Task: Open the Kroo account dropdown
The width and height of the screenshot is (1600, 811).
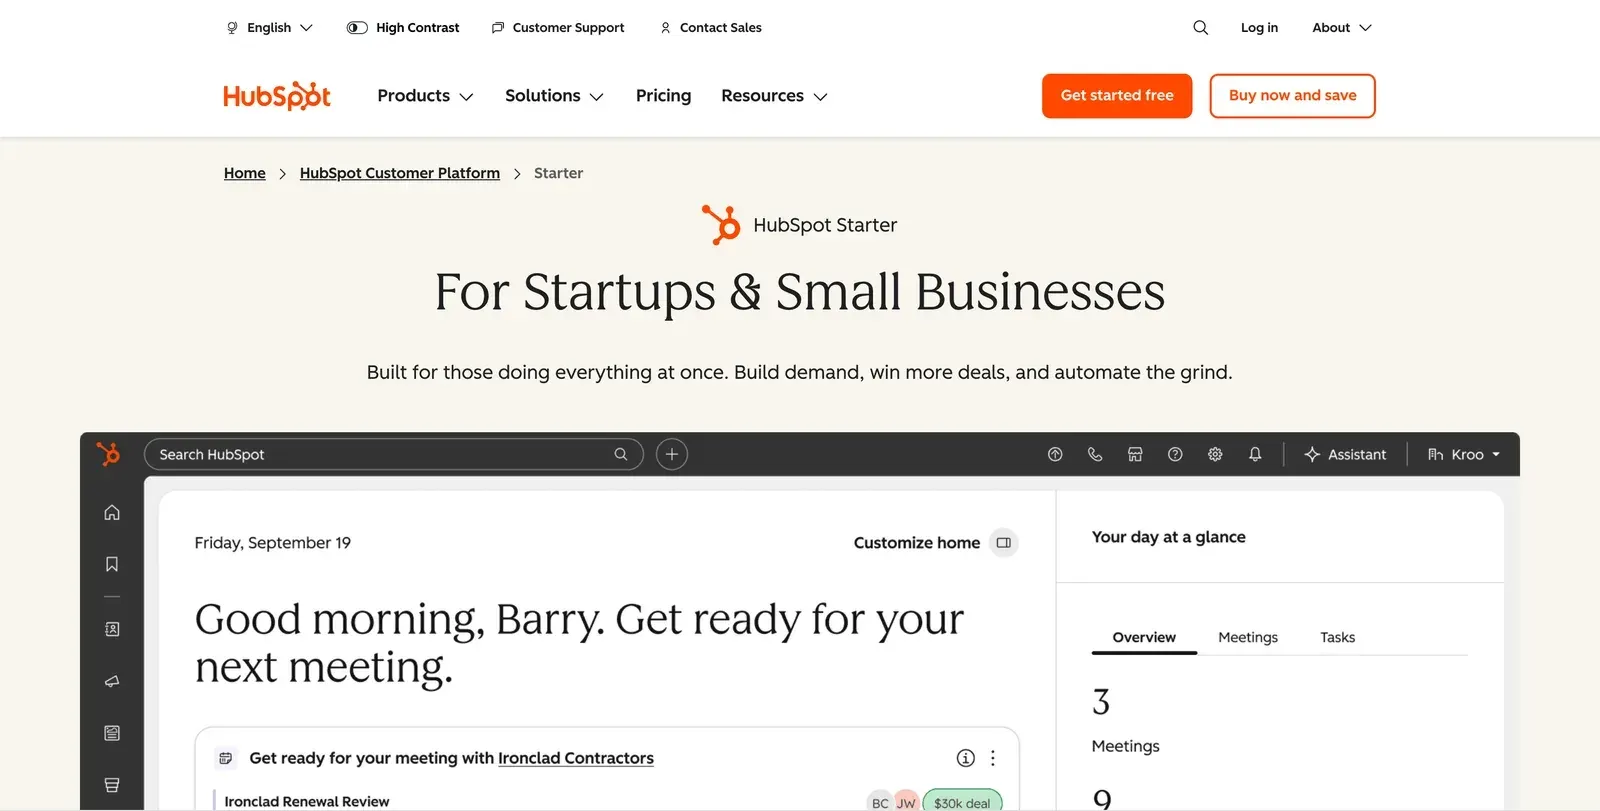Action: pyautogui.click(x=1464, y=454)
